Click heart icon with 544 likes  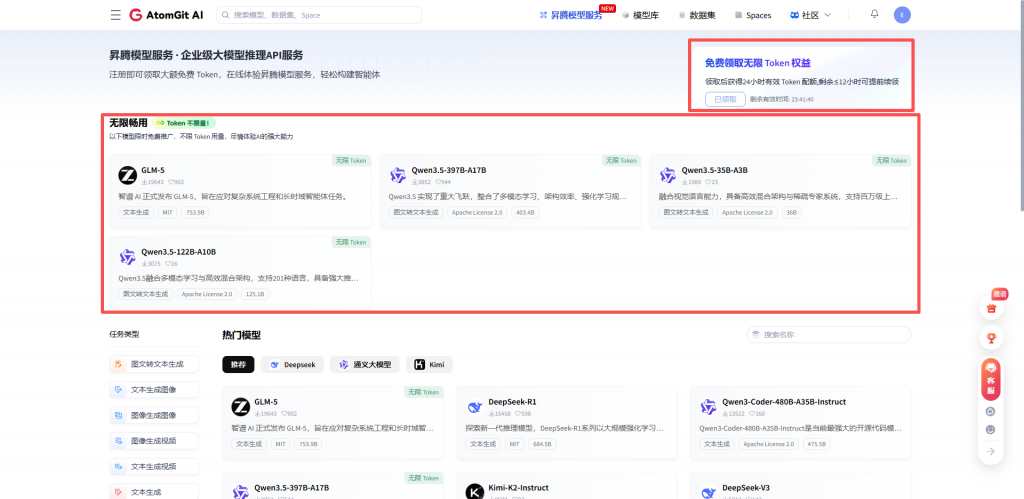(438, 182)
